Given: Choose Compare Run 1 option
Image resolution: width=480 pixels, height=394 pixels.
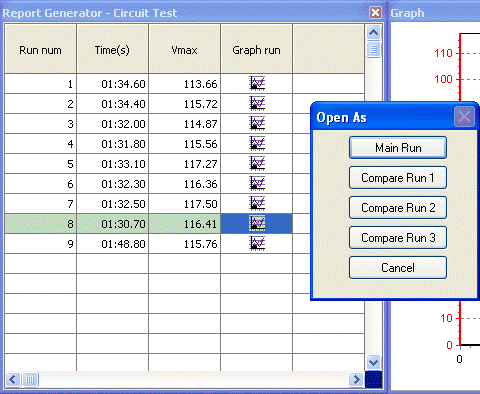Looking at the screenshot, I should point(398,178).
